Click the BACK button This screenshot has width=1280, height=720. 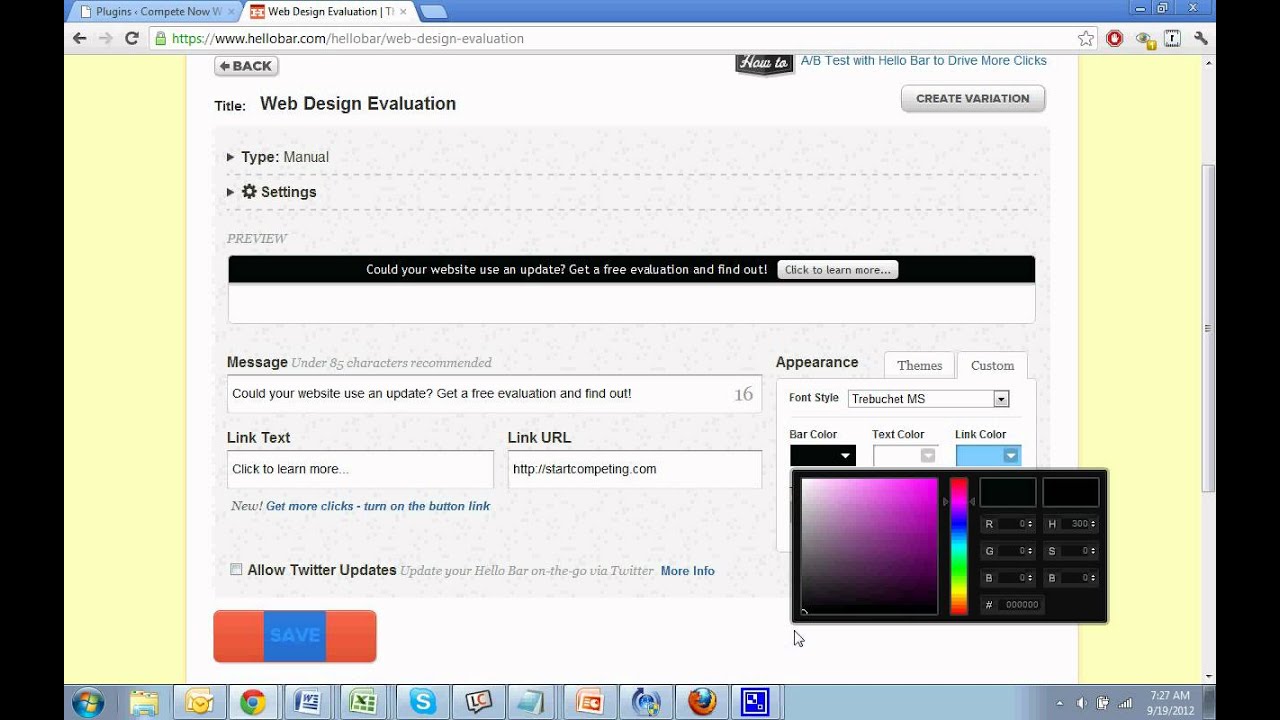tap(246, 66)
